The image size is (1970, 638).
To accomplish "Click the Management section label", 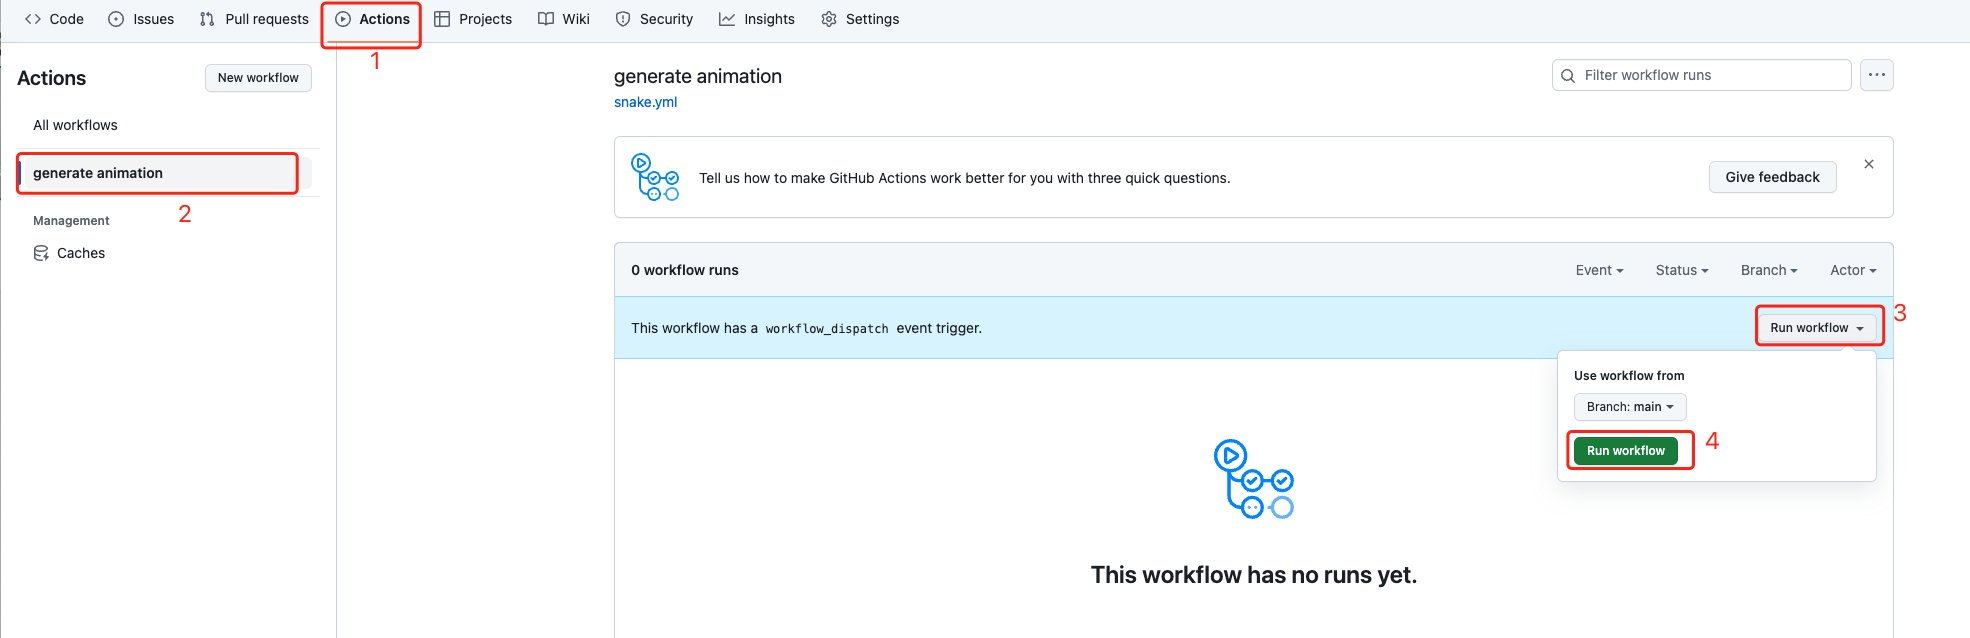I will (x=71, y=221).
